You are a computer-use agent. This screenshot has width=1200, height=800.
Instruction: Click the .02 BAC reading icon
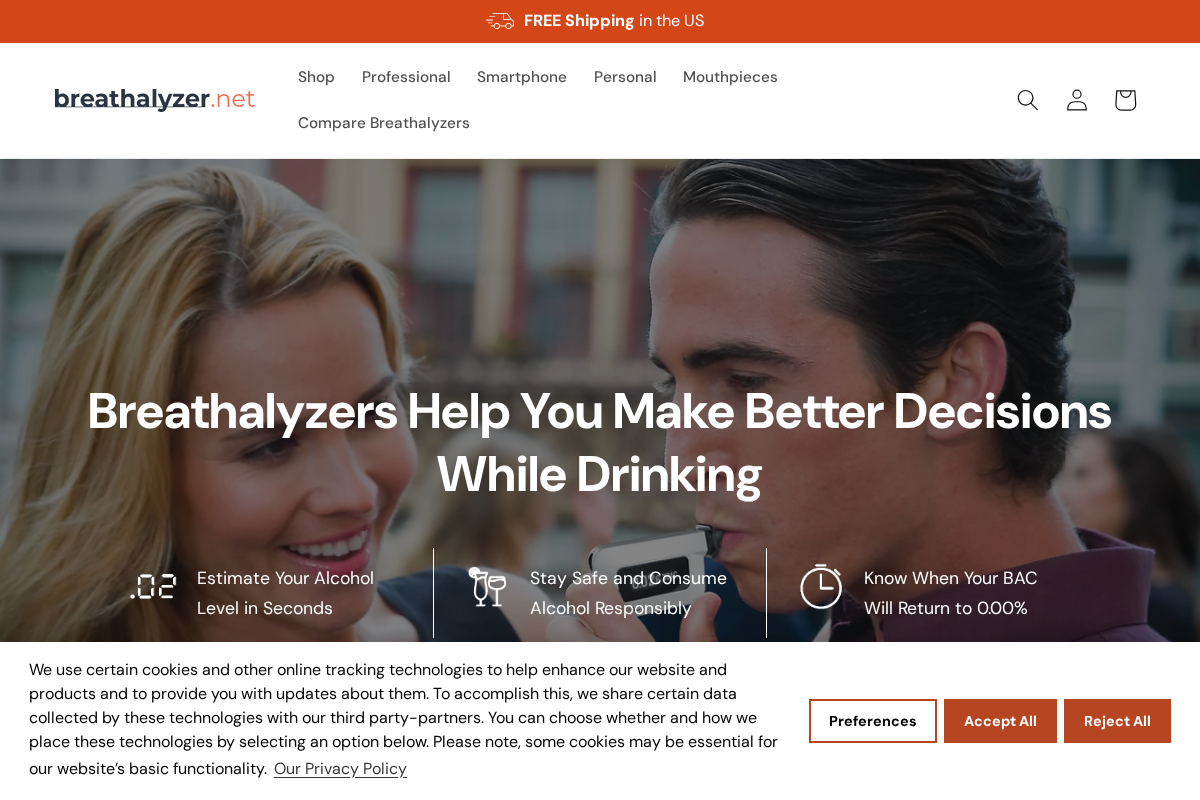click(x=153, y=586)
